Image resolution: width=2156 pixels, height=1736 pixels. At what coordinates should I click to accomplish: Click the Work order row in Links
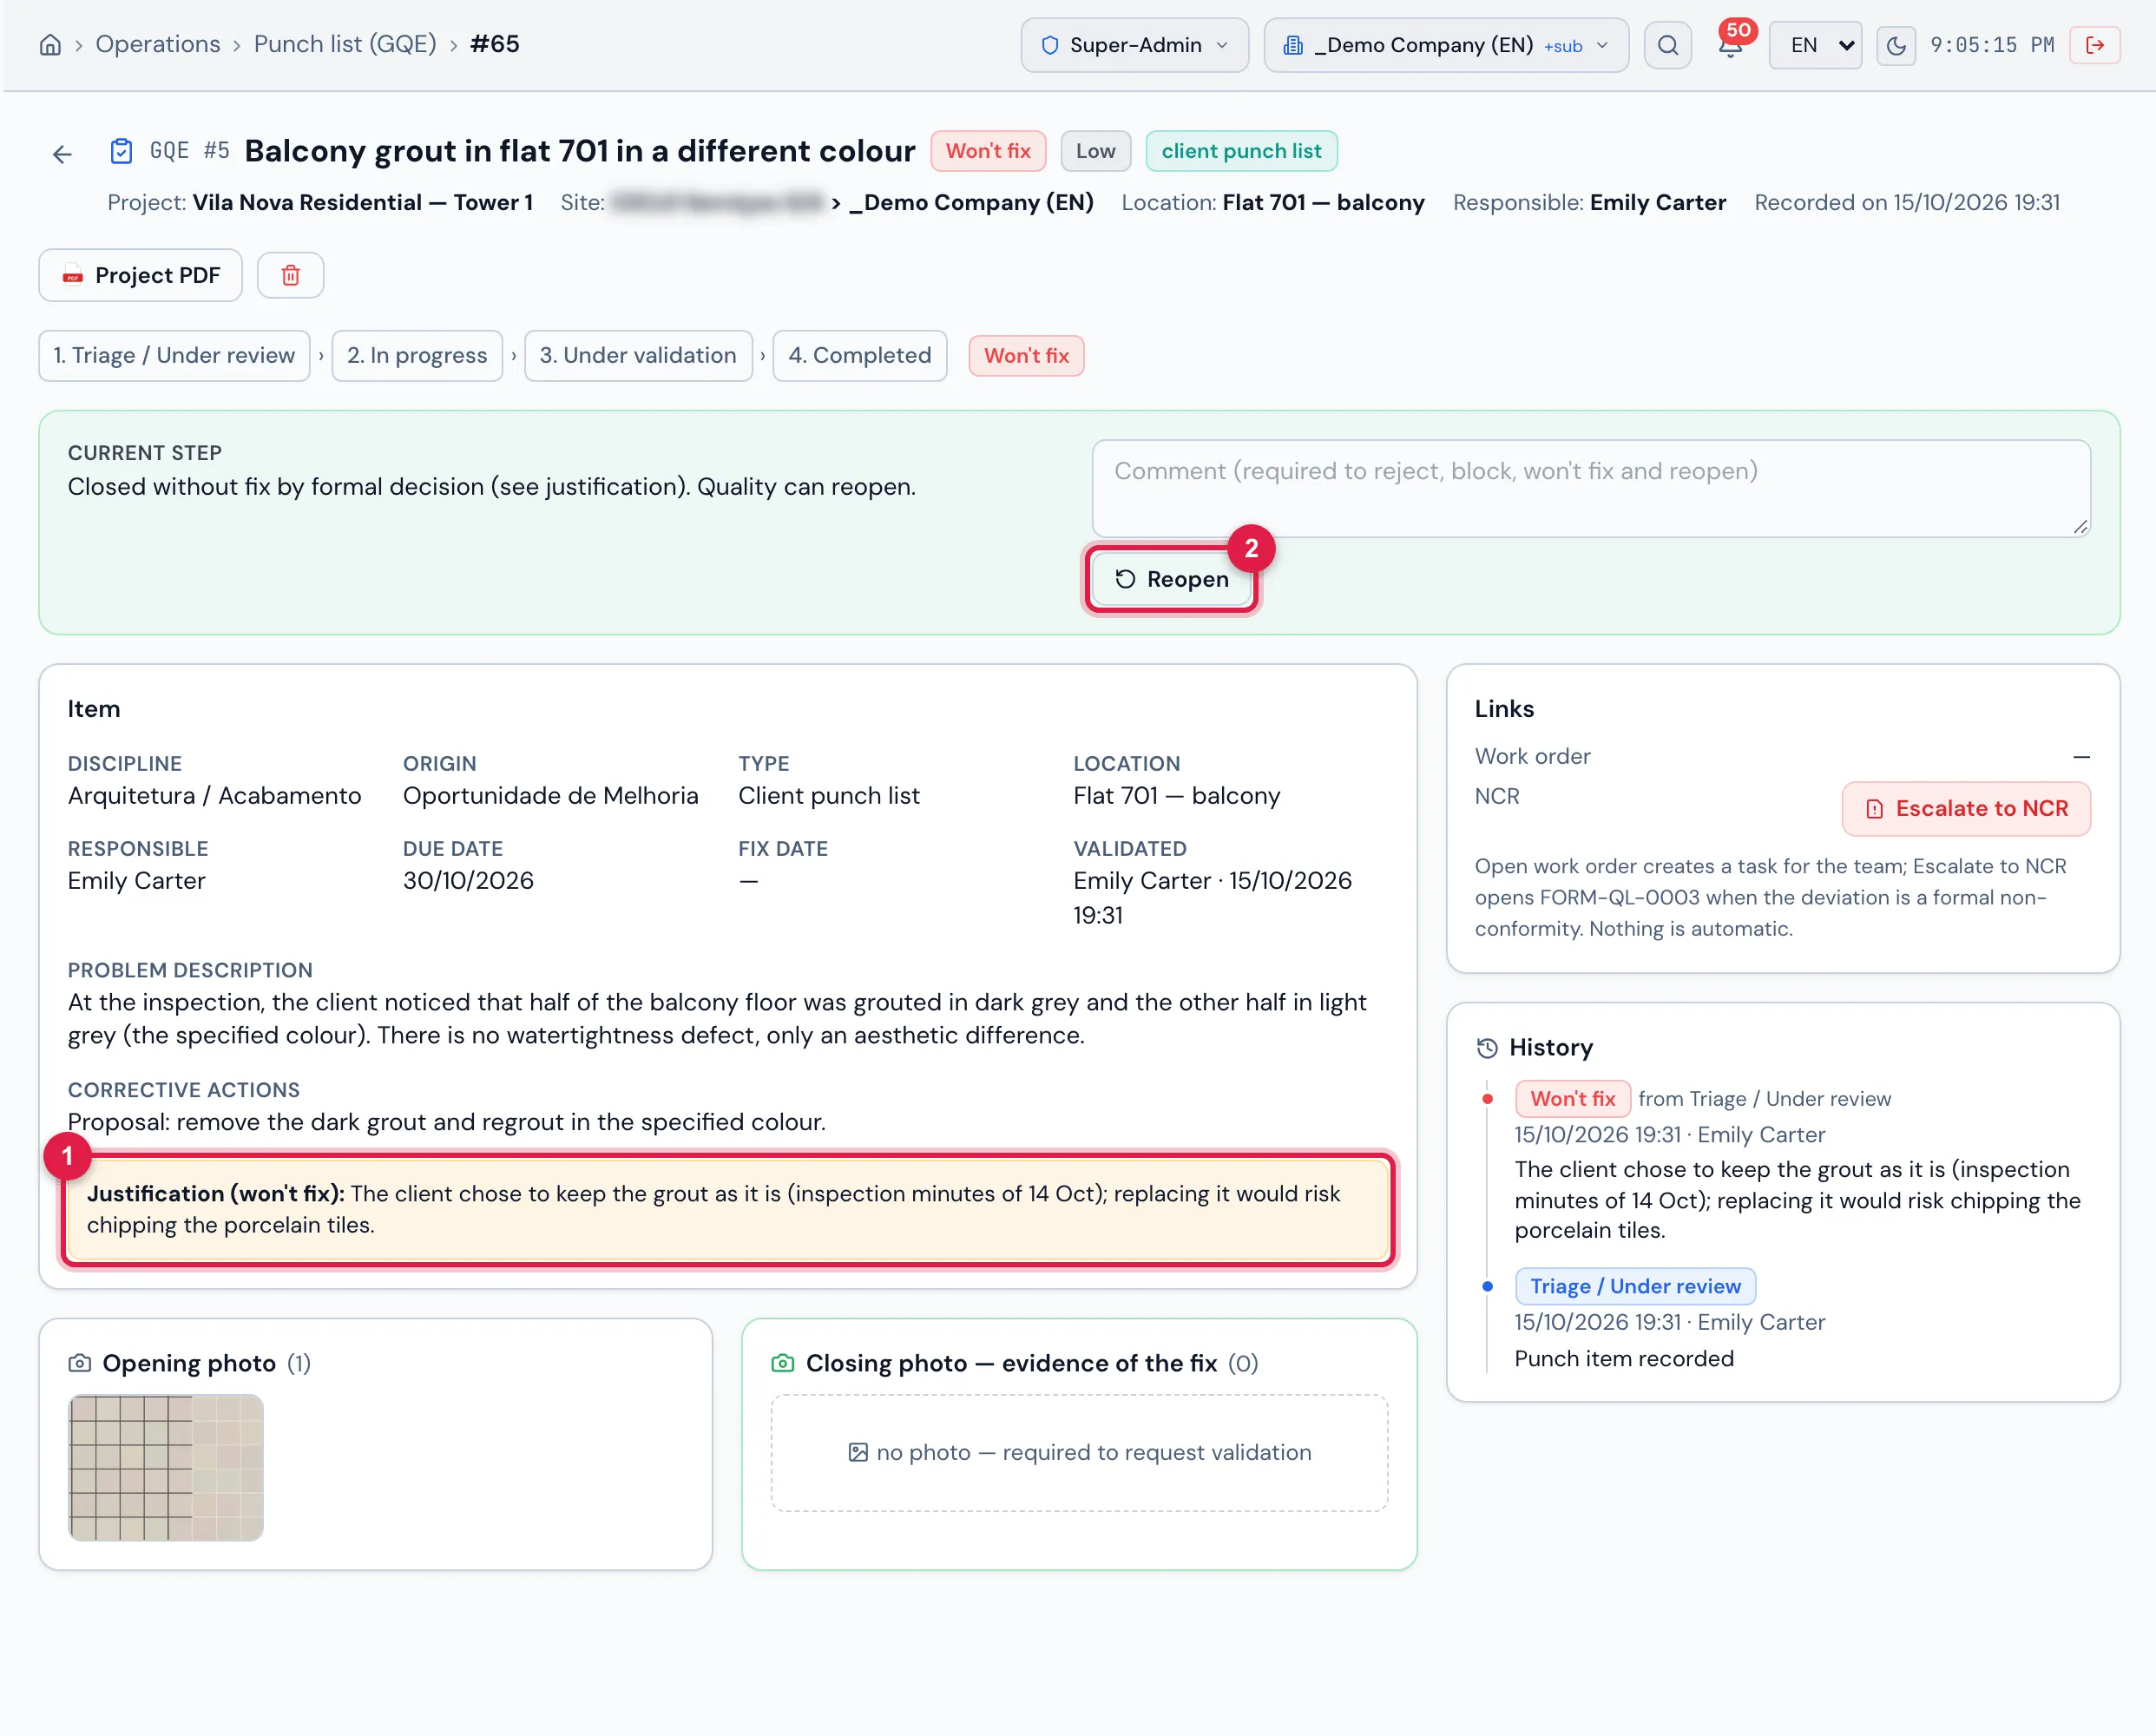point(1782,756)
